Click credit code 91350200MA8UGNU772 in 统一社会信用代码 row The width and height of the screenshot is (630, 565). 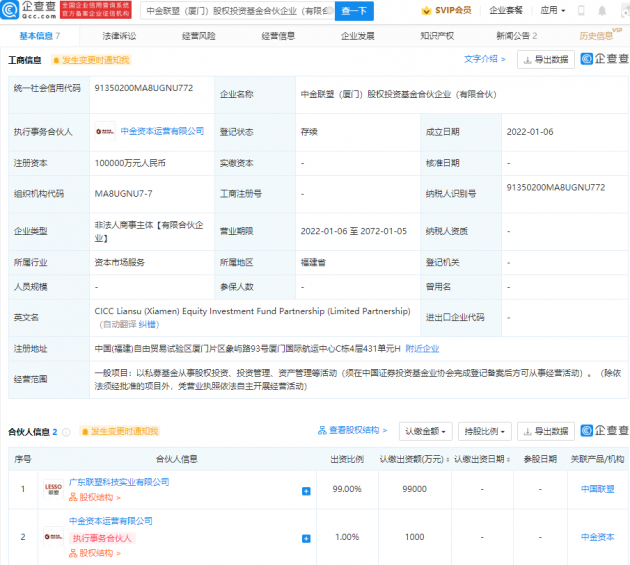click(144, 88)
